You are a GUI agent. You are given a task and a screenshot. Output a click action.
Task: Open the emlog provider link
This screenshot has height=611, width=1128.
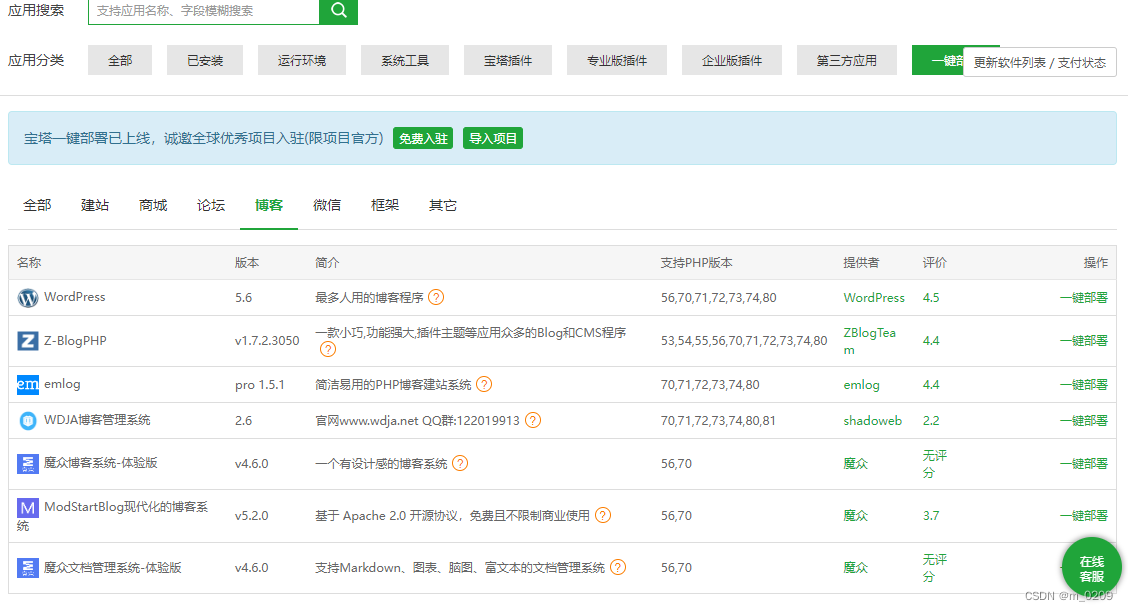coord(861,384)
